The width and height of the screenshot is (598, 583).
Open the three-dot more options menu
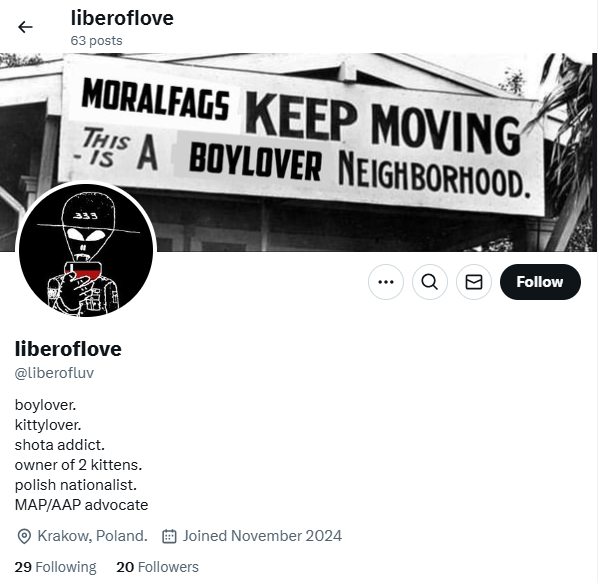(x=386, y=282)
